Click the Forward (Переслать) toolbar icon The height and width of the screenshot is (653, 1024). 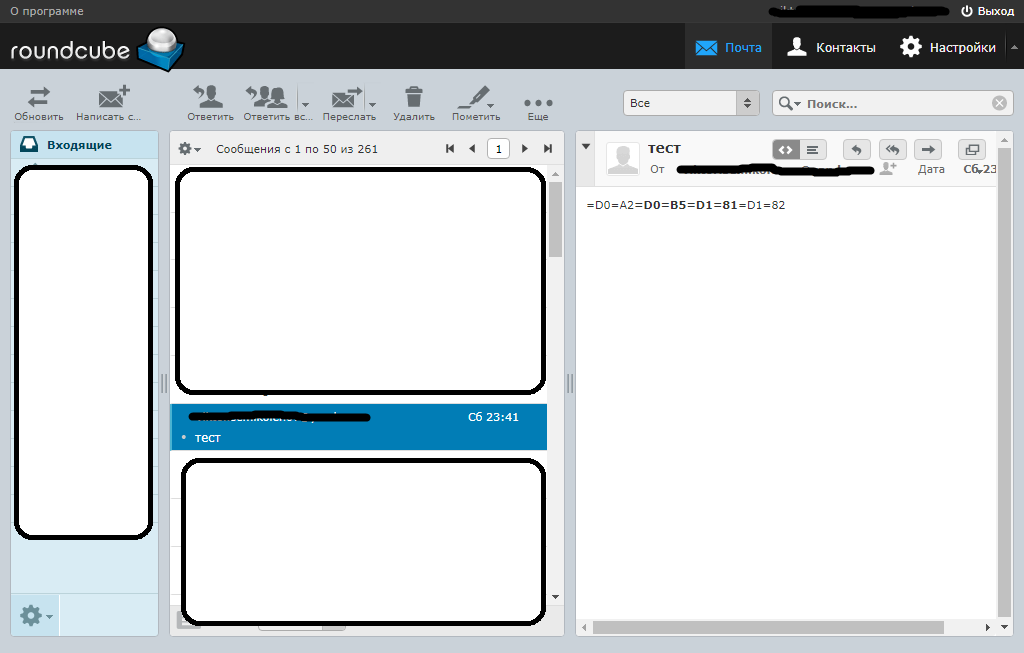(x=345, y=97)
